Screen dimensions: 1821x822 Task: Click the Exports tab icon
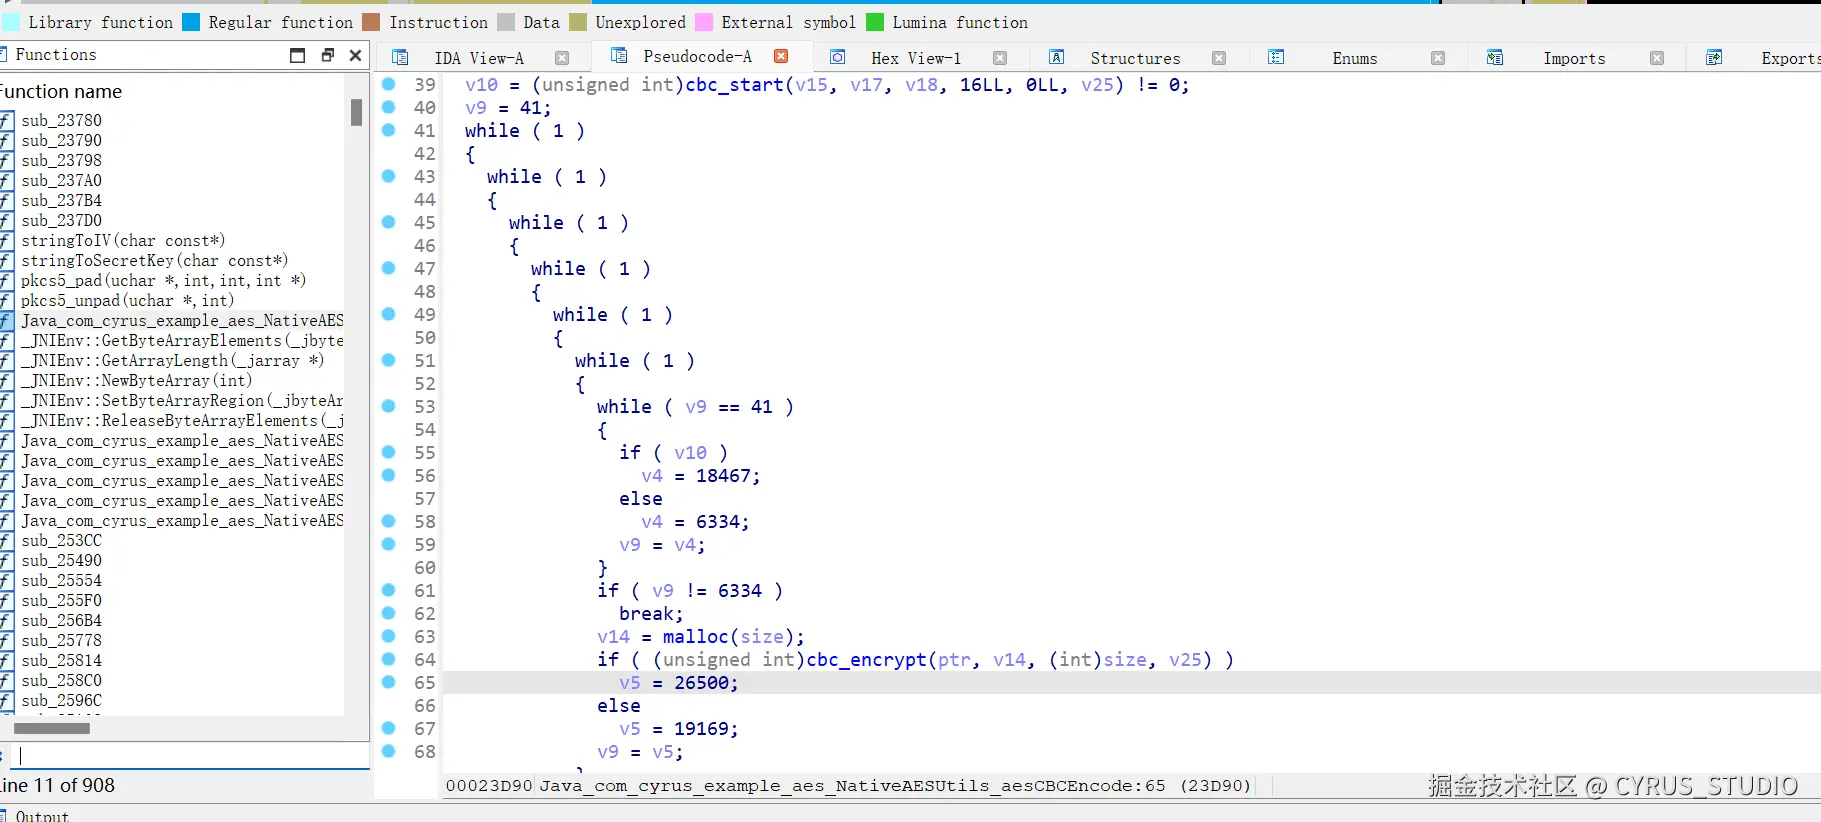click(x=1714, y=57)
